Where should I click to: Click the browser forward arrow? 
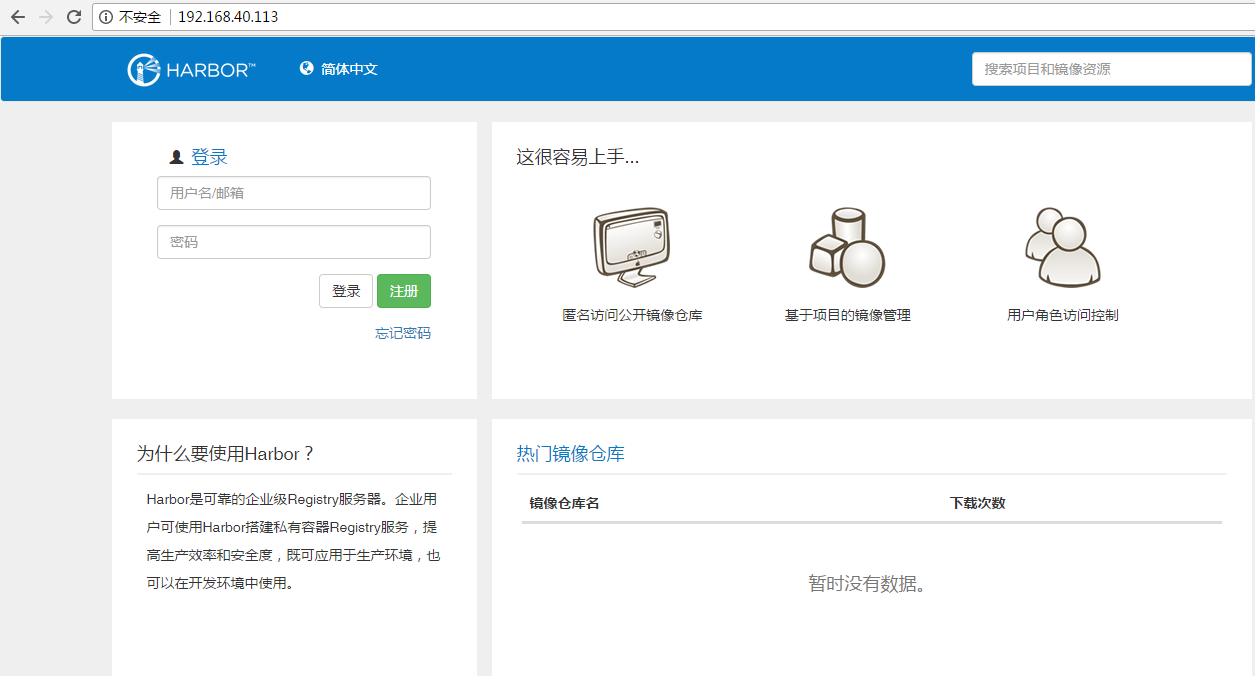pyautogui.click(x=45, y=17)
